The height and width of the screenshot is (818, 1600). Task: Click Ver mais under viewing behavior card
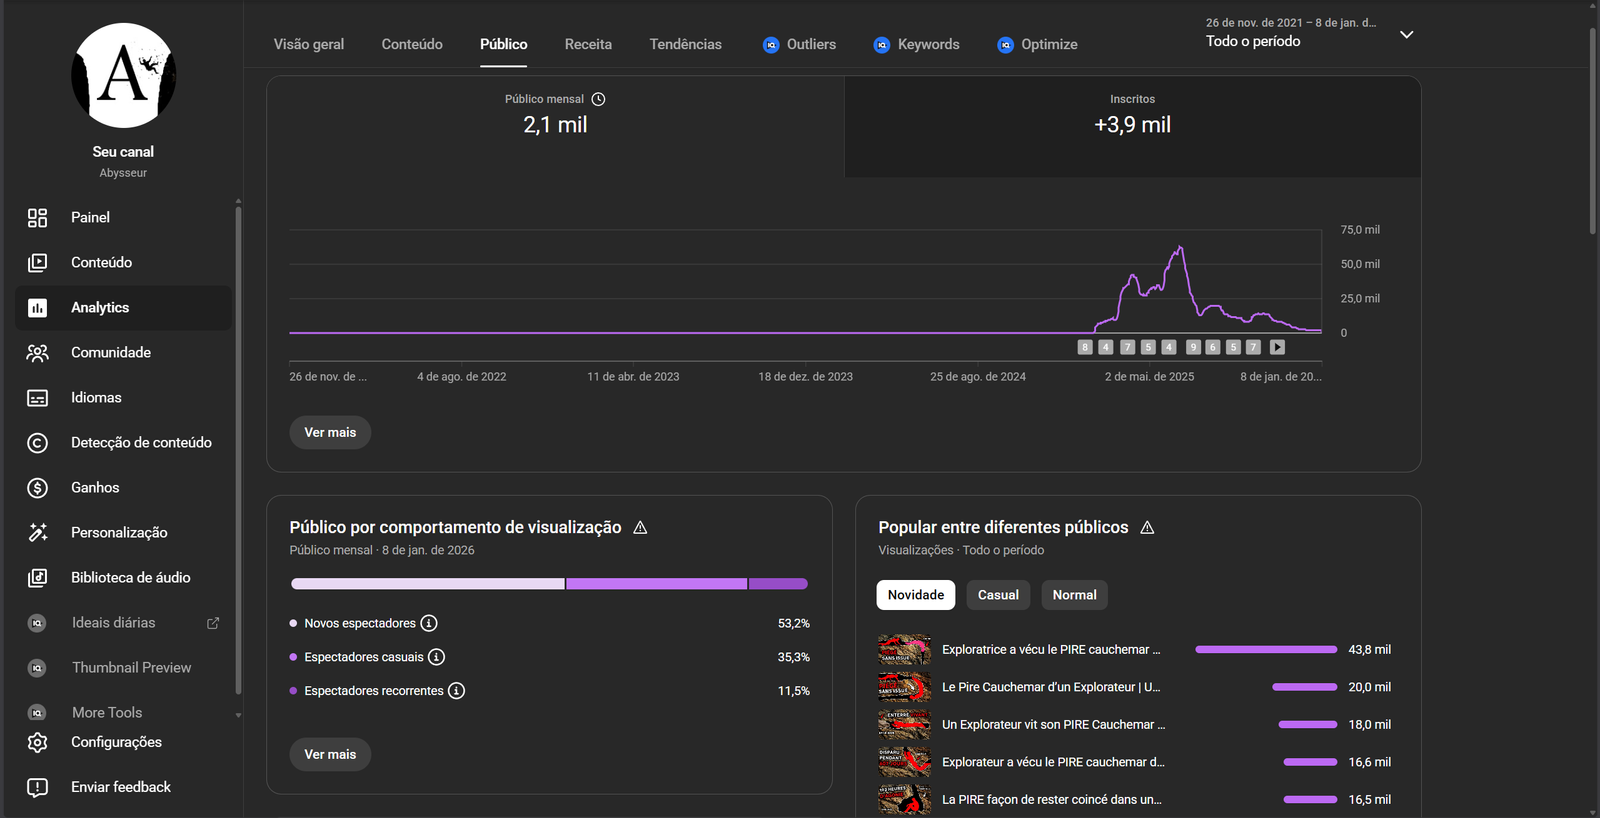tap(330, 755)
